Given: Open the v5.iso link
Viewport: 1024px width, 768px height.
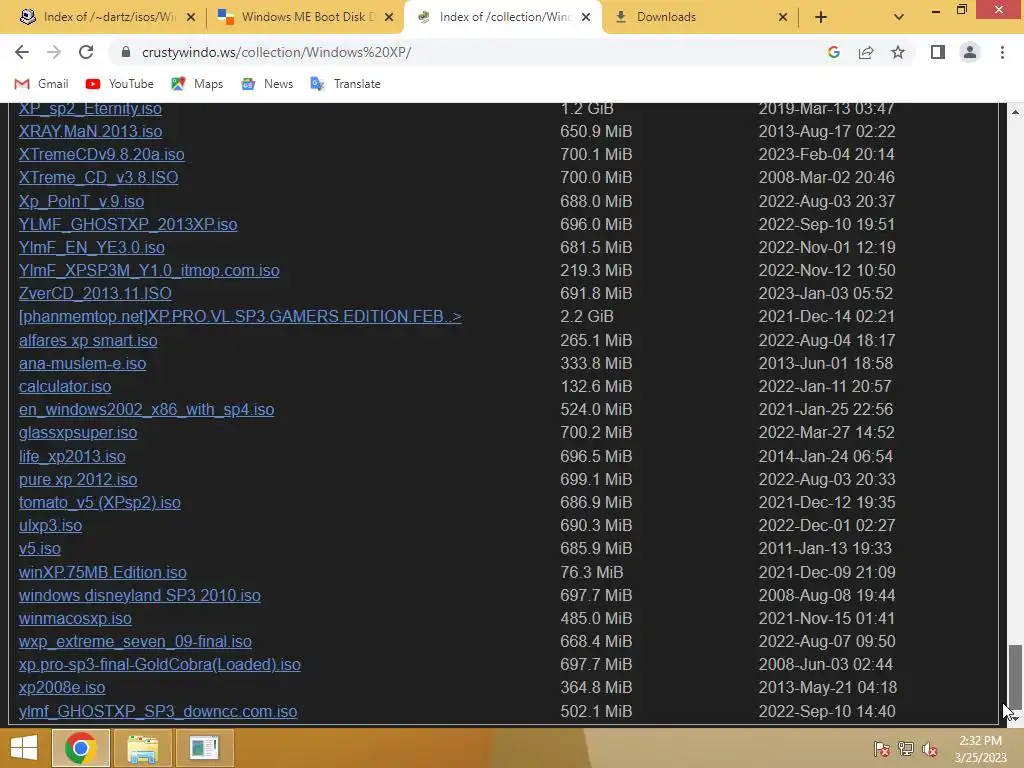Looking at the screenshot, I should pyautogui.click(x=39, y=548).
